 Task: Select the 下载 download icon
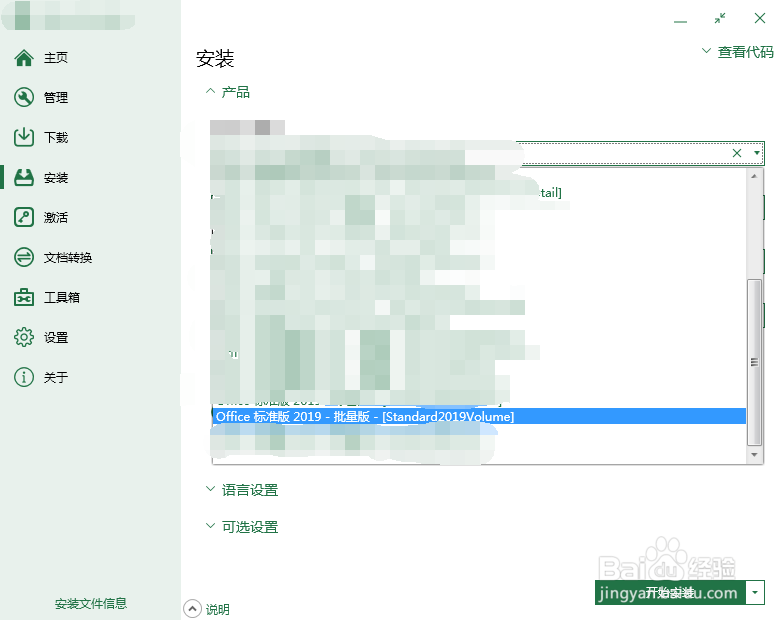(24, 137)
